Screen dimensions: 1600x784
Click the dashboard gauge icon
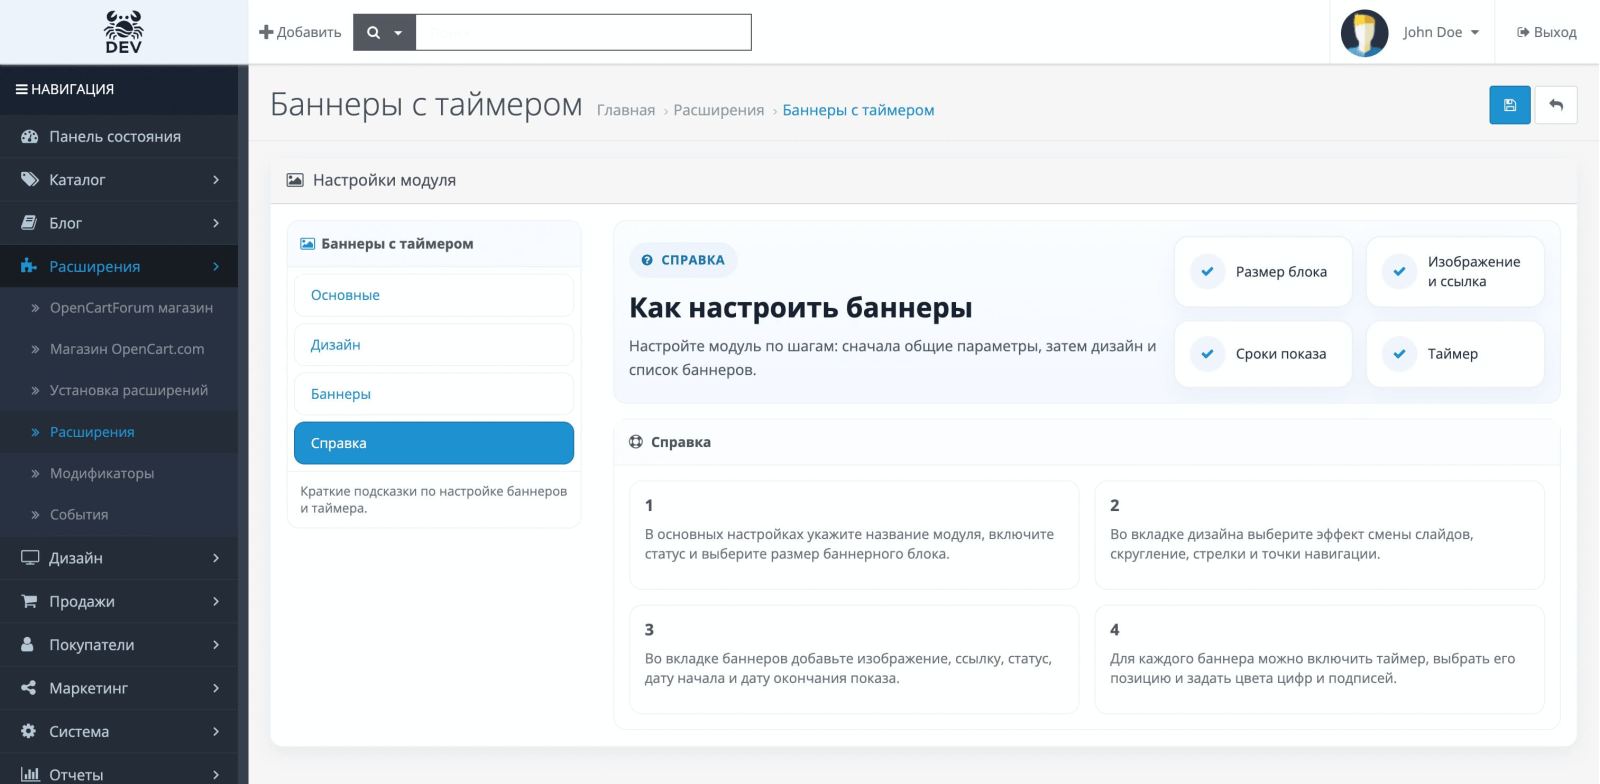tap(29, 136)
